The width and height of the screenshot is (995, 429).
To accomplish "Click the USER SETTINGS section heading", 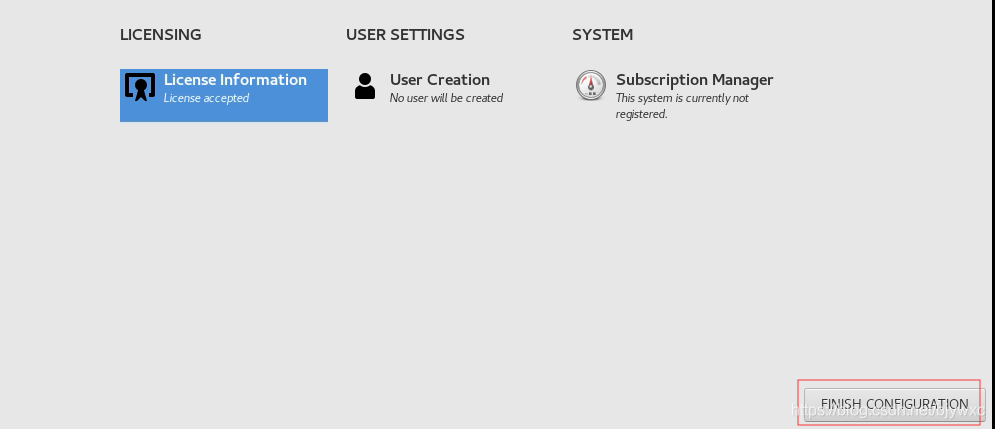I will tap(405, 35).
